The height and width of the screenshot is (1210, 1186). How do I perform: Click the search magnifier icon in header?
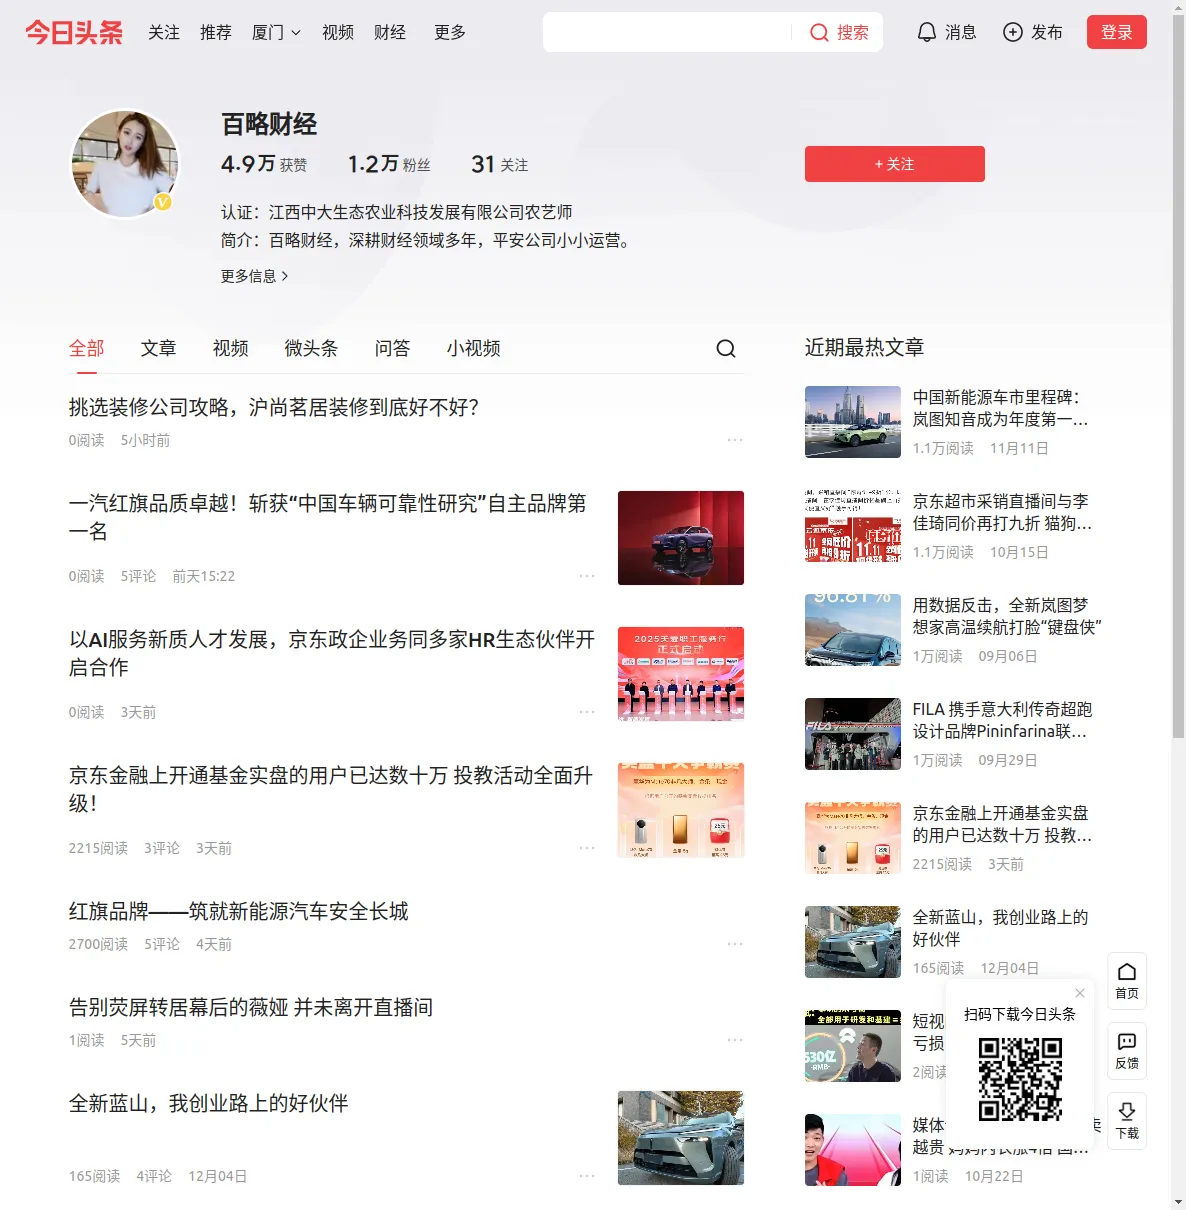pos(819,33)
